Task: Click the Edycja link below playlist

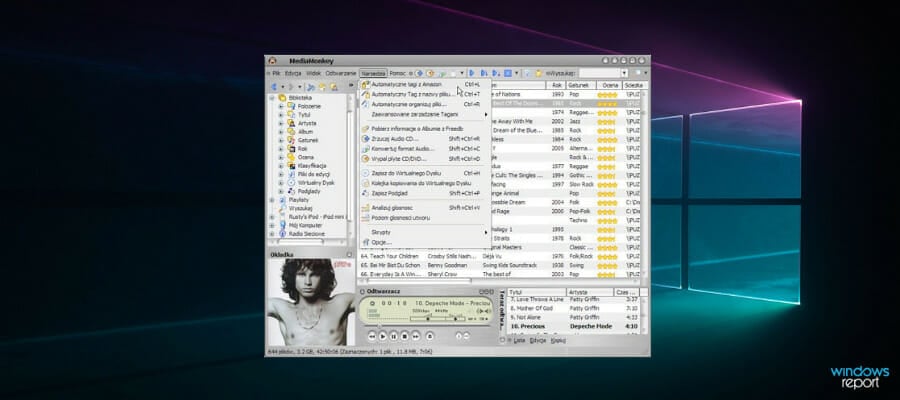Action: [538, 340]
